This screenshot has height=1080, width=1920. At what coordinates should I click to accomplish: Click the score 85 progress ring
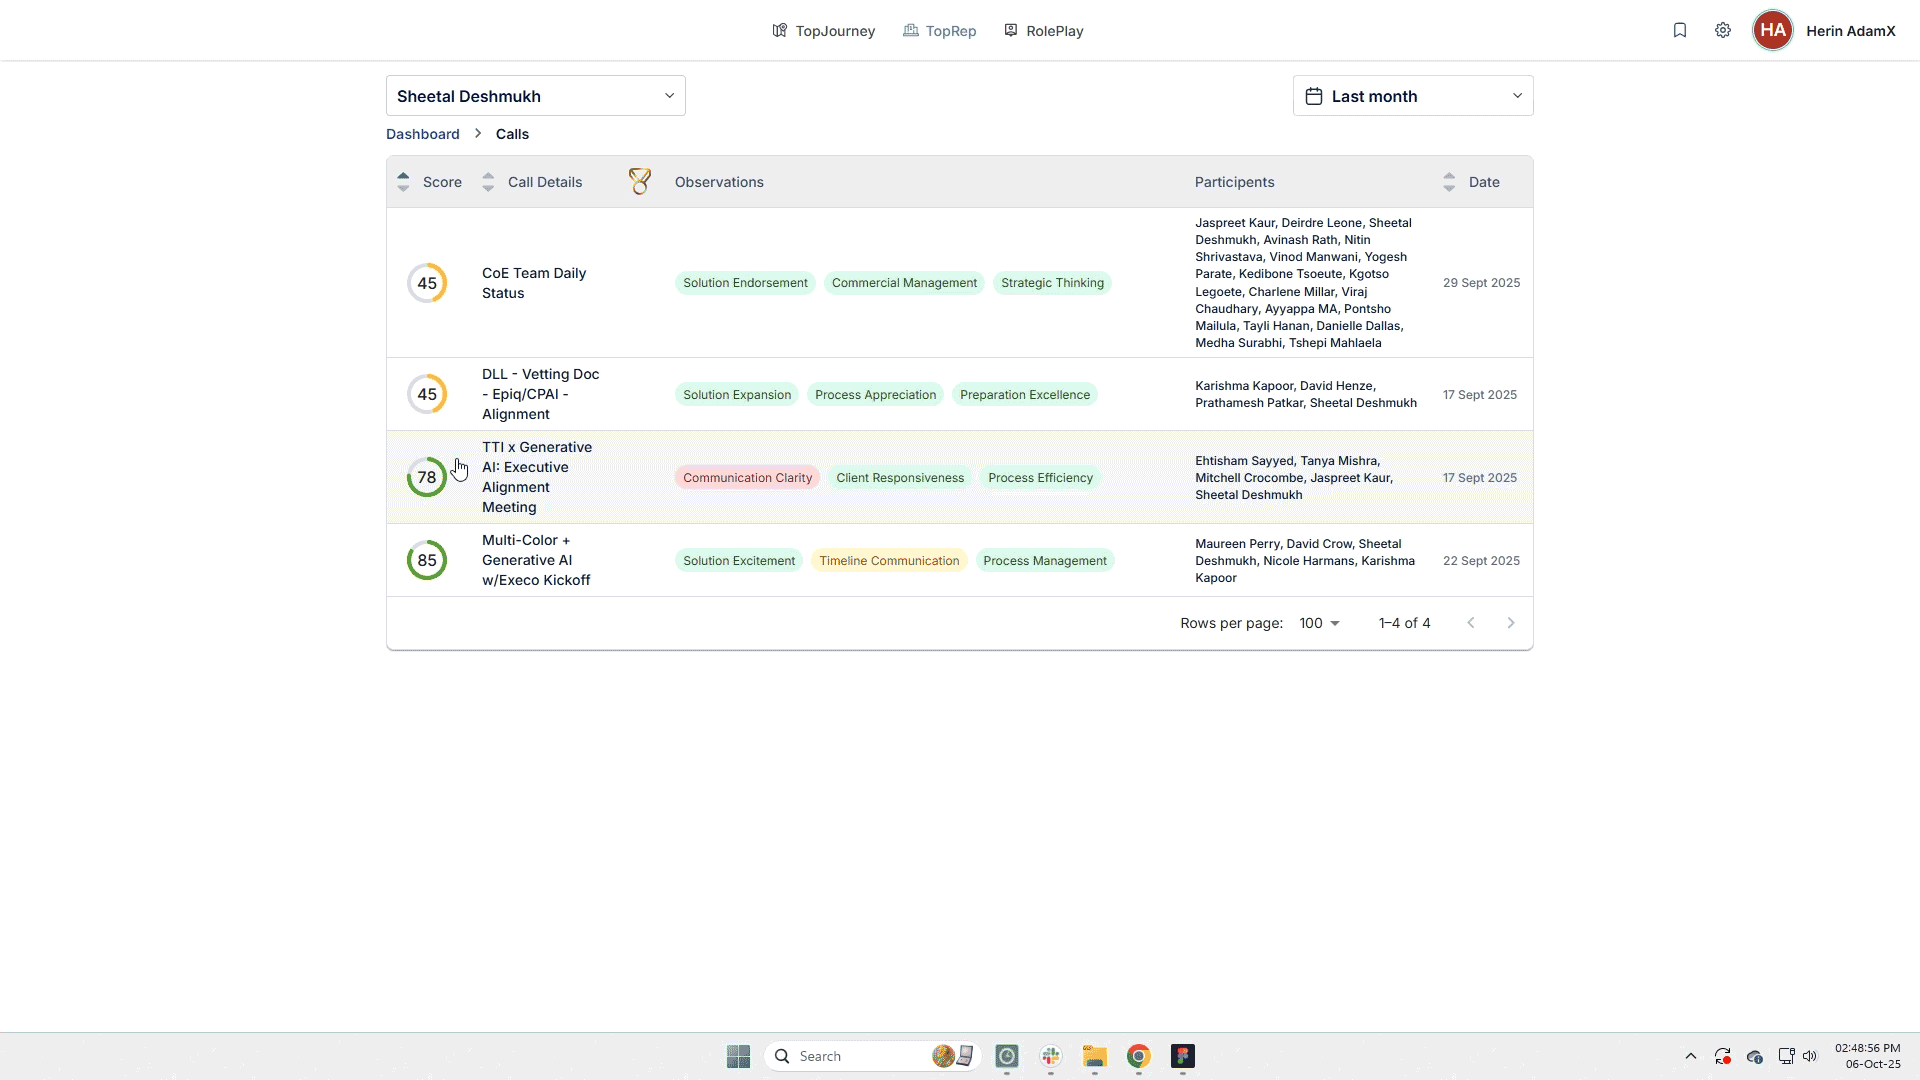click(427, 560)
